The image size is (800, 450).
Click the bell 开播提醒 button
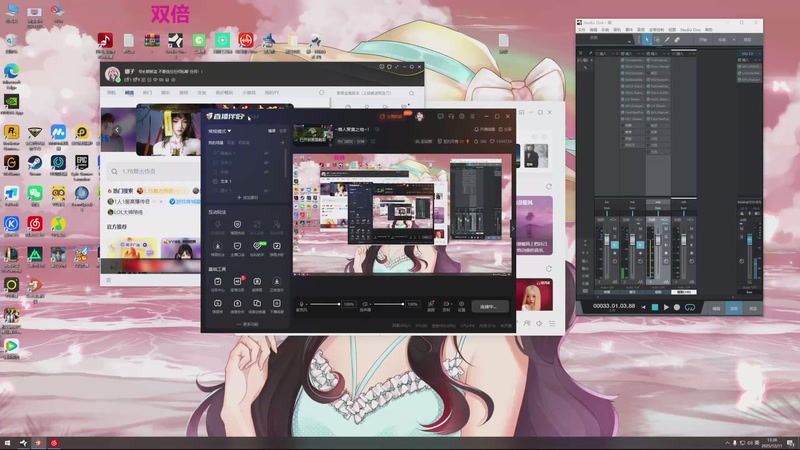point(485,130)
